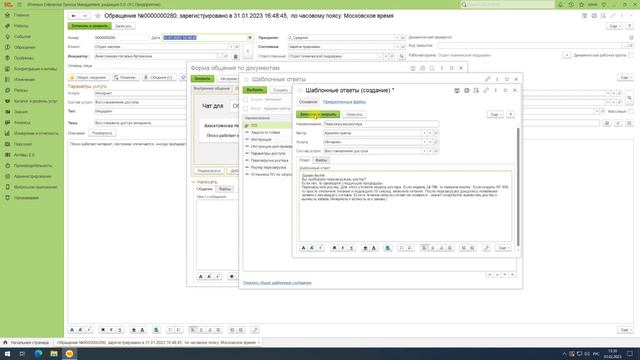Viewport: 640px width, 360px height.
Task: Click the link icon in template creation dialog header
Action: point(486,90)
